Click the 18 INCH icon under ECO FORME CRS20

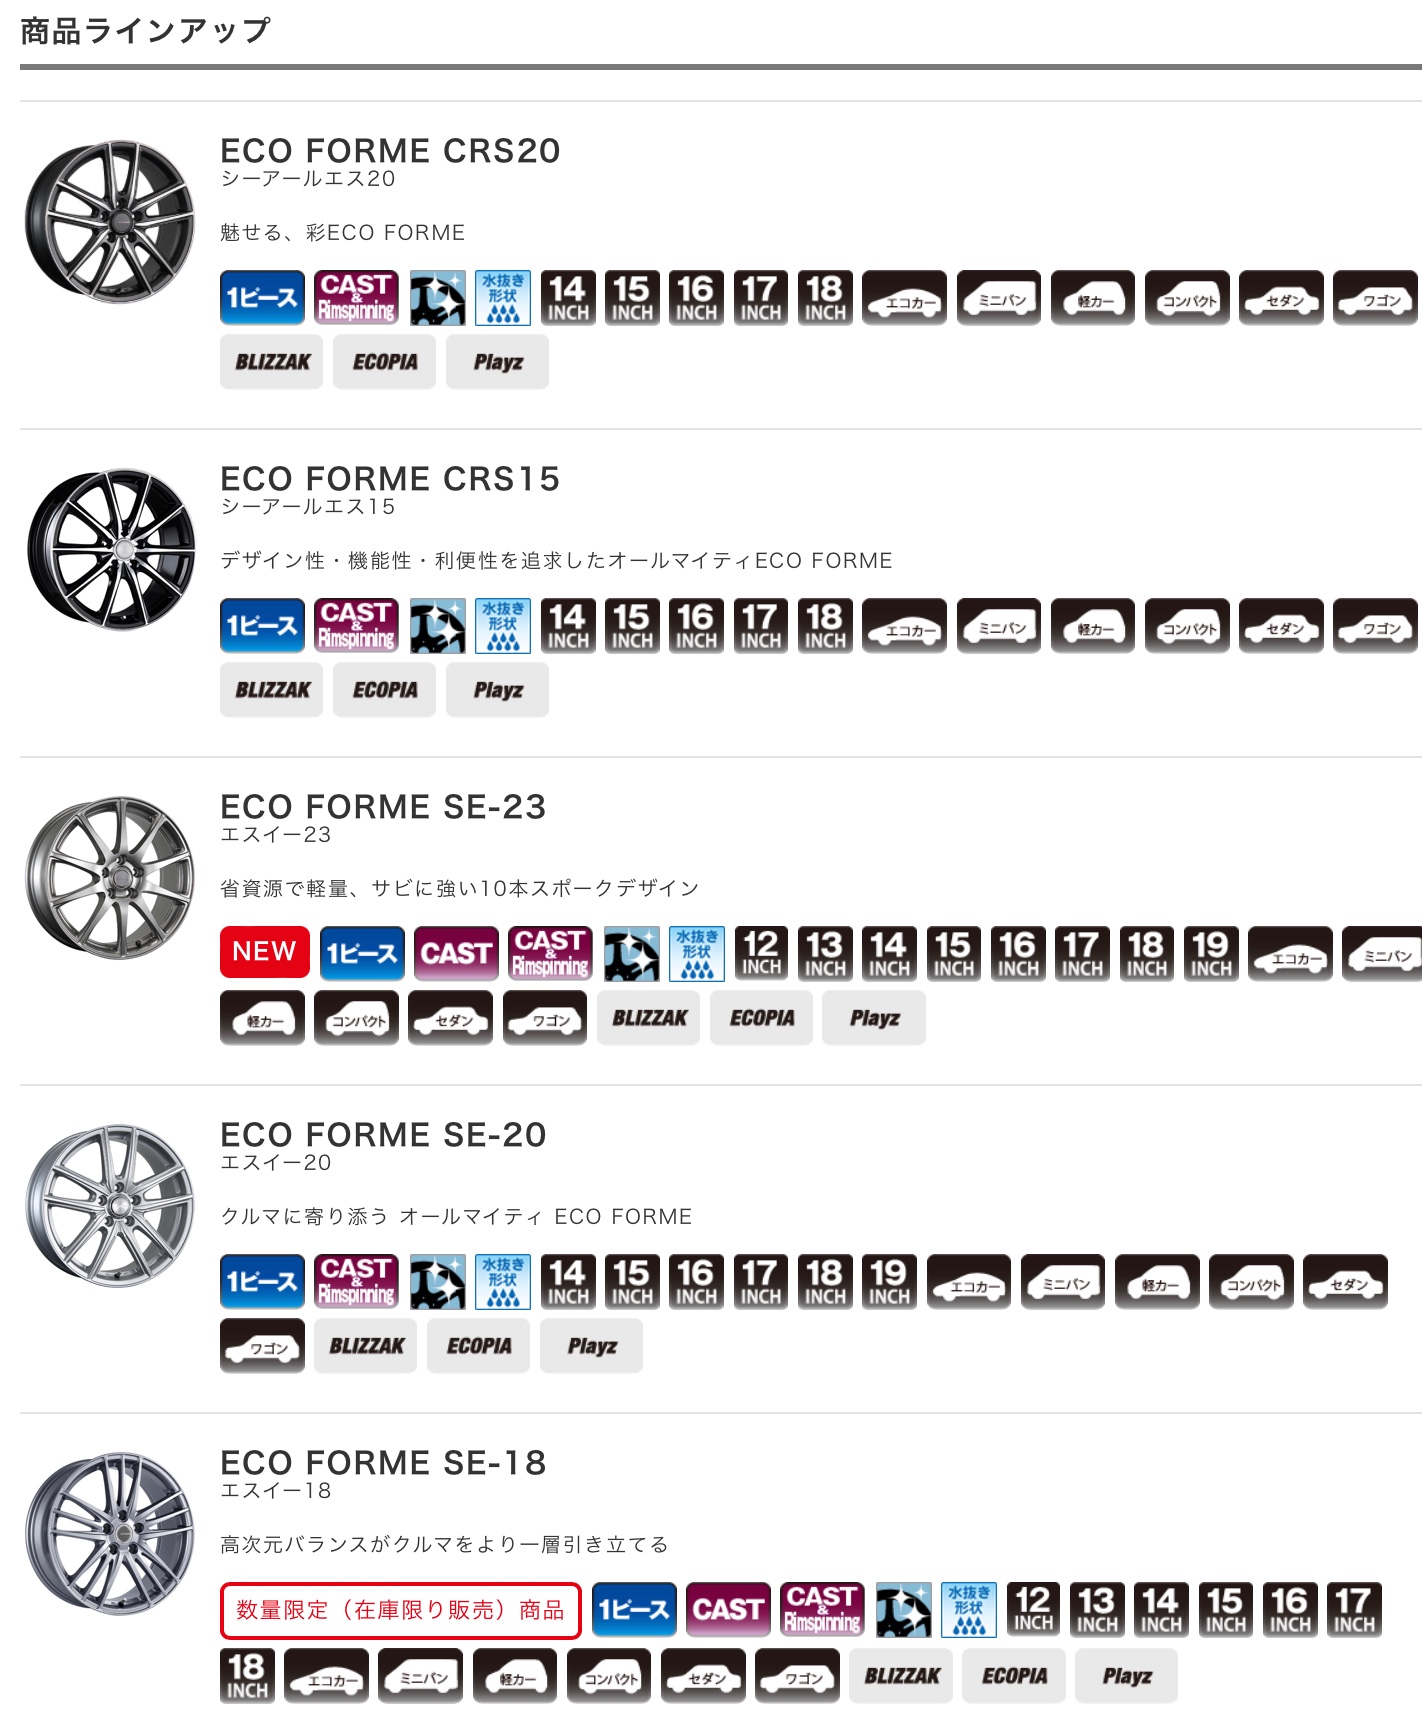[825, 298]
